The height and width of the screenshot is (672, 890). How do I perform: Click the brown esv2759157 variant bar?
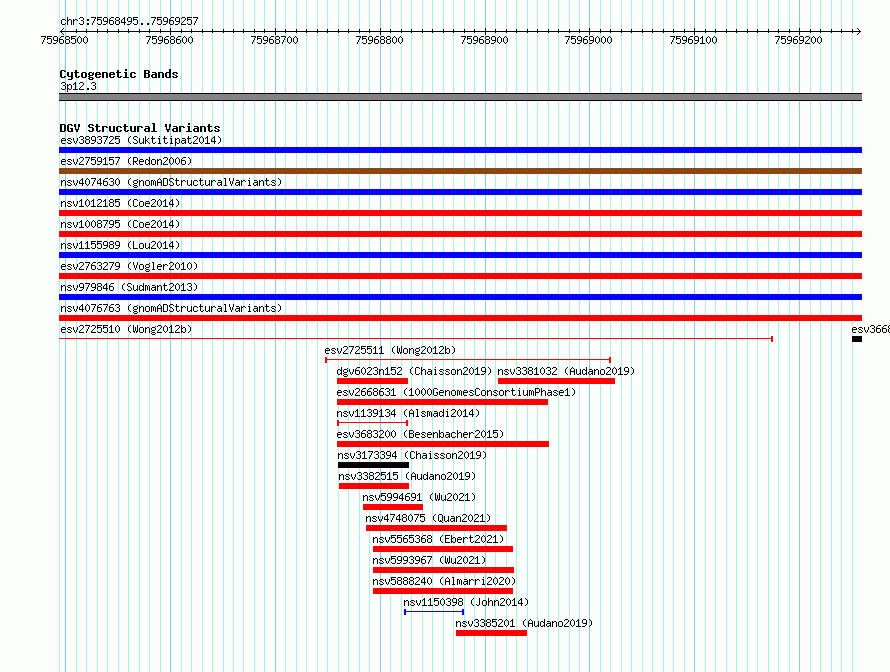pos(460,171)
